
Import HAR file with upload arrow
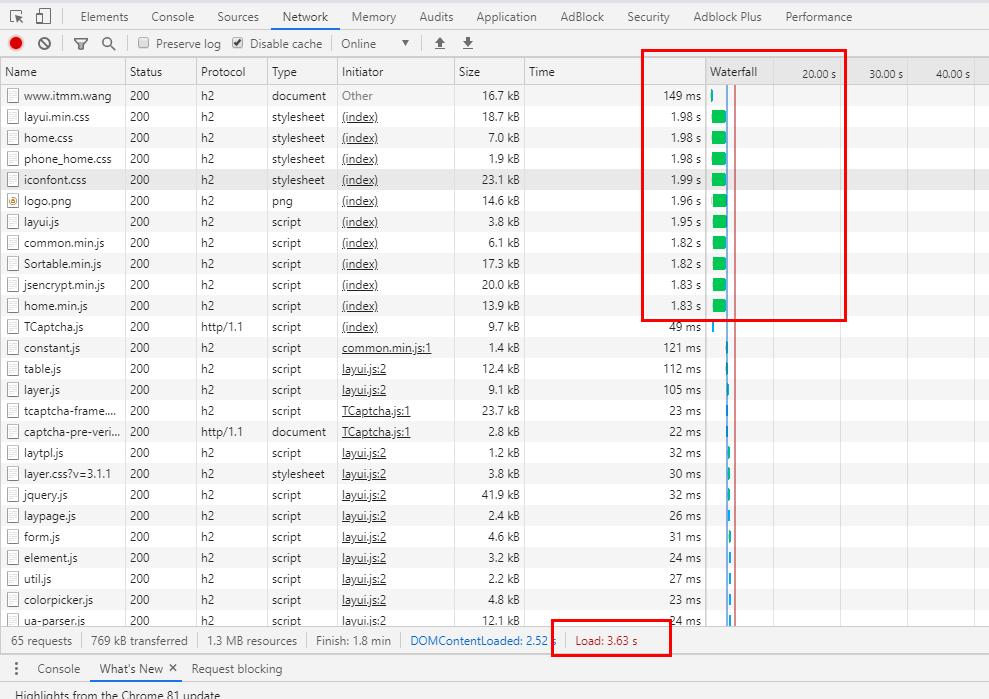440,44
